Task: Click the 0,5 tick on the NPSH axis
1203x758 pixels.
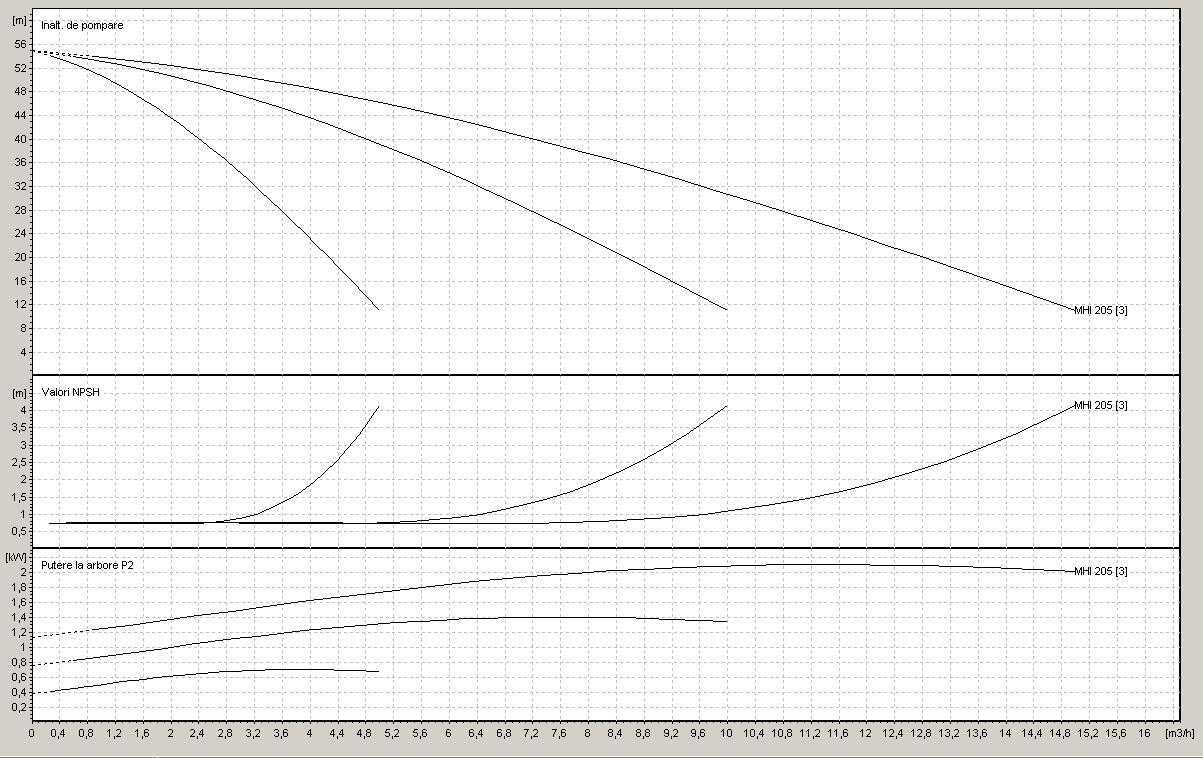Action: 18,532
